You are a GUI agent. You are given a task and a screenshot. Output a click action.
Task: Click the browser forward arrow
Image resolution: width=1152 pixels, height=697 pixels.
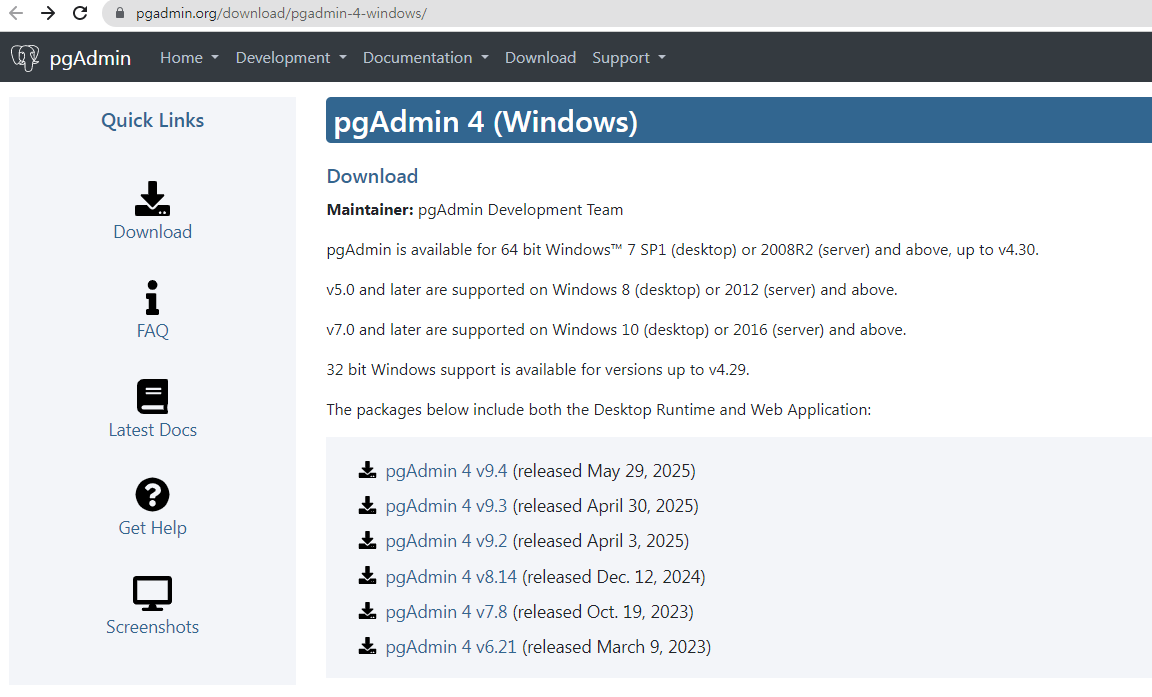click(48, 13)
